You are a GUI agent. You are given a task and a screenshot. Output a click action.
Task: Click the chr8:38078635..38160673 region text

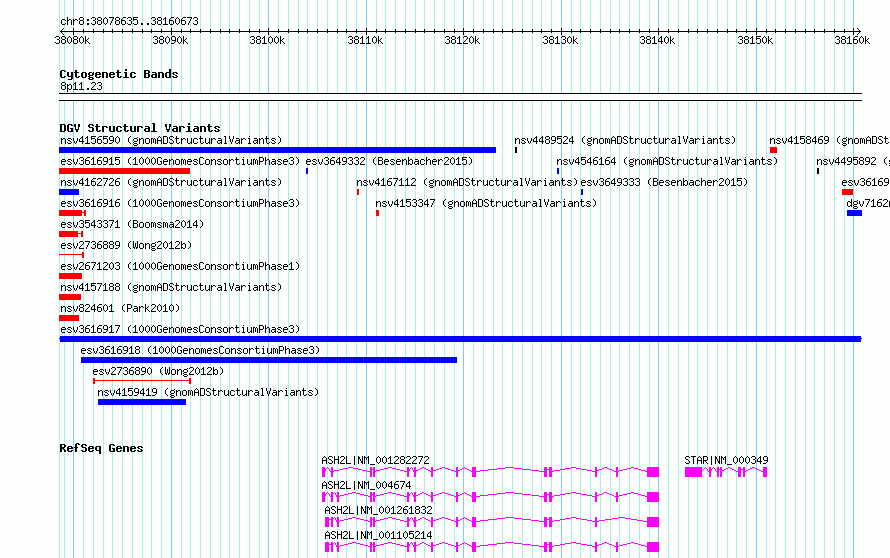point(129,22)
